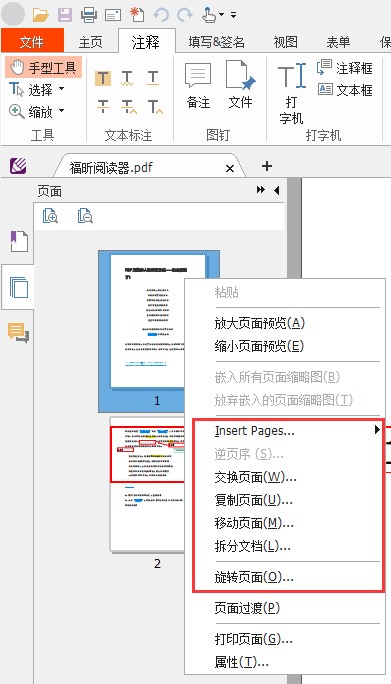Print the document using printer icon
The width and height of the screenshot is (391, 684).
coord(89,15)
